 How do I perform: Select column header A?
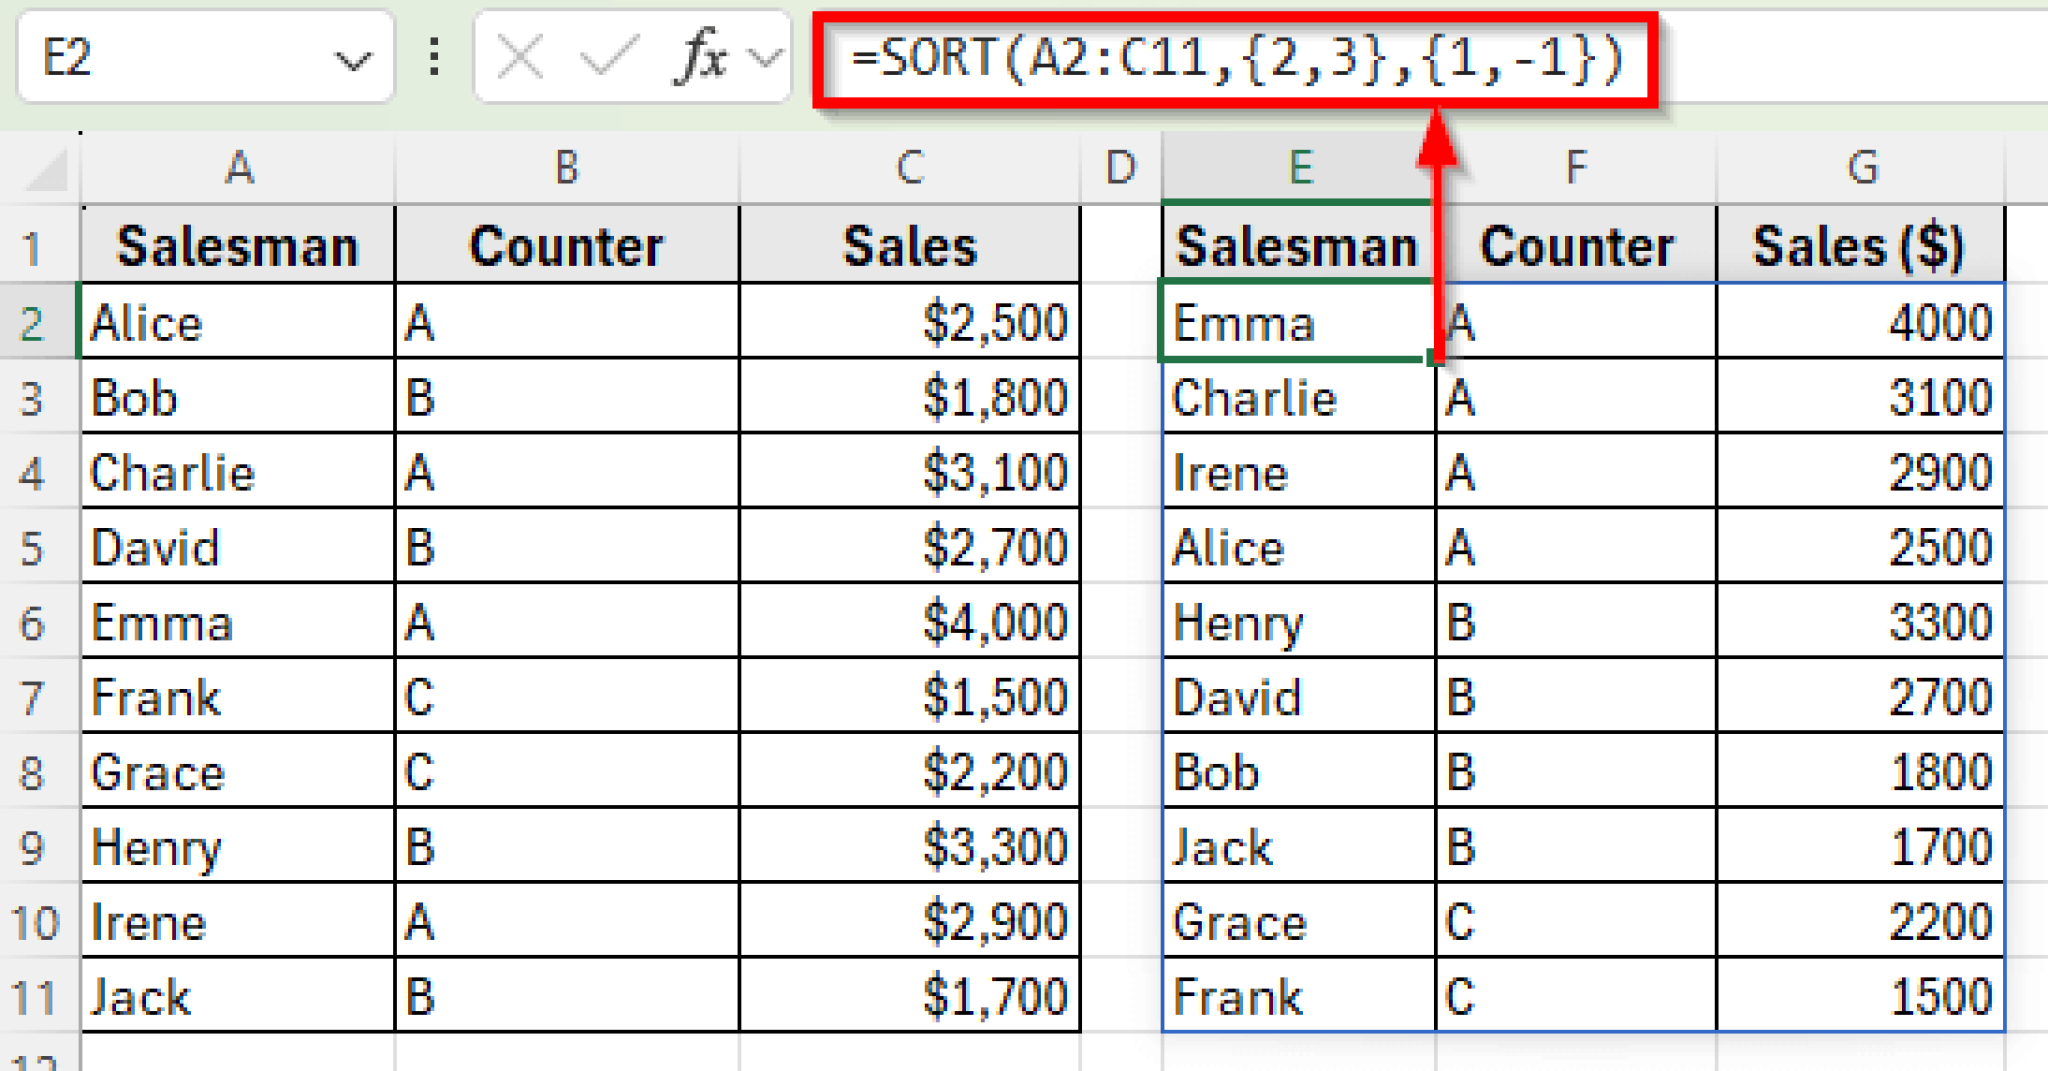tap(240, 168)
